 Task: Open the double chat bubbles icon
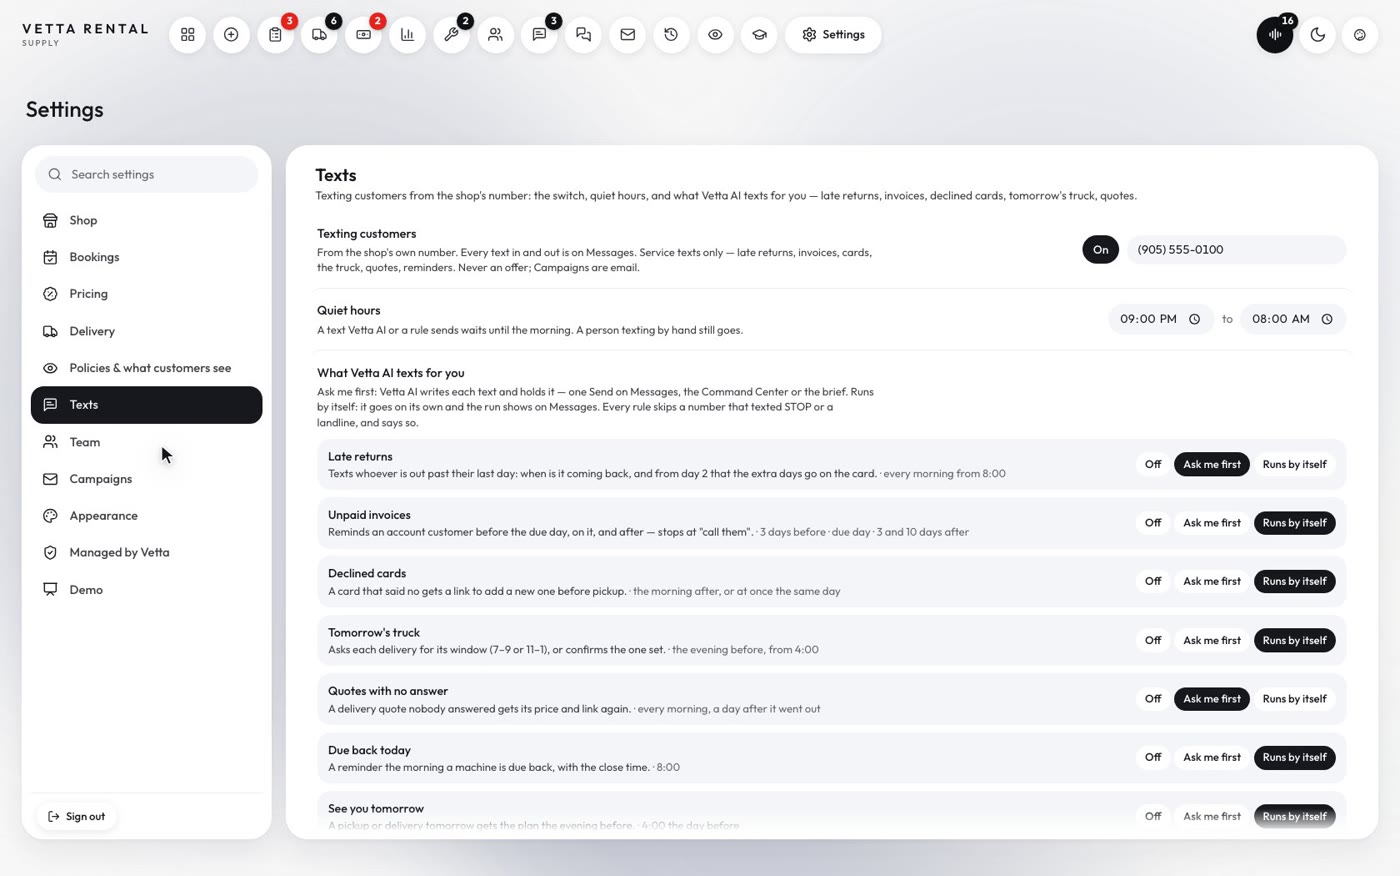[x=583, y=35]
